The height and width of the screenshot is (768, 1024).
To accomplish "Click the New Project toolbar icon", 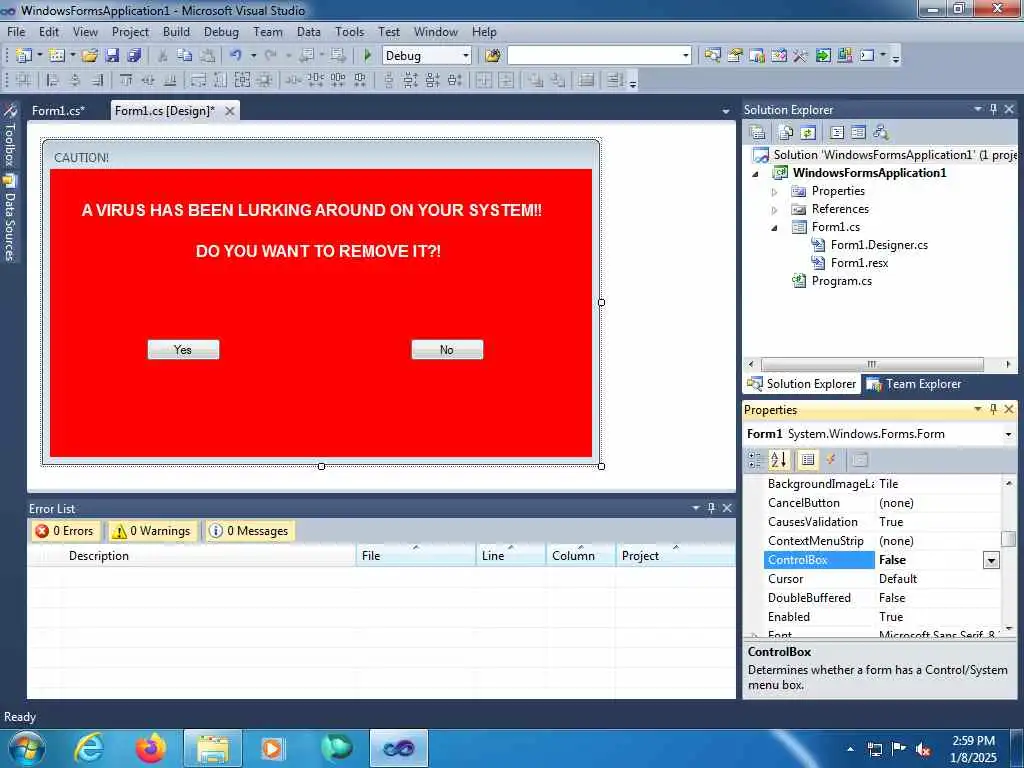I will tap(24, 56).
